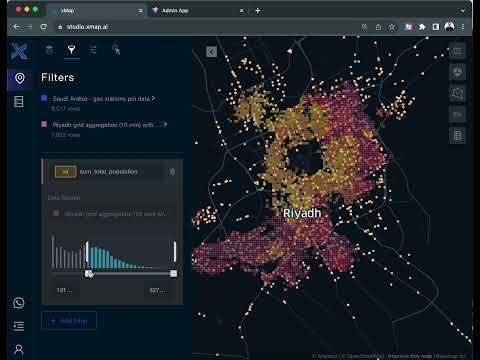
Task: Click the Riyadh map label
Action: click(302, 213)
